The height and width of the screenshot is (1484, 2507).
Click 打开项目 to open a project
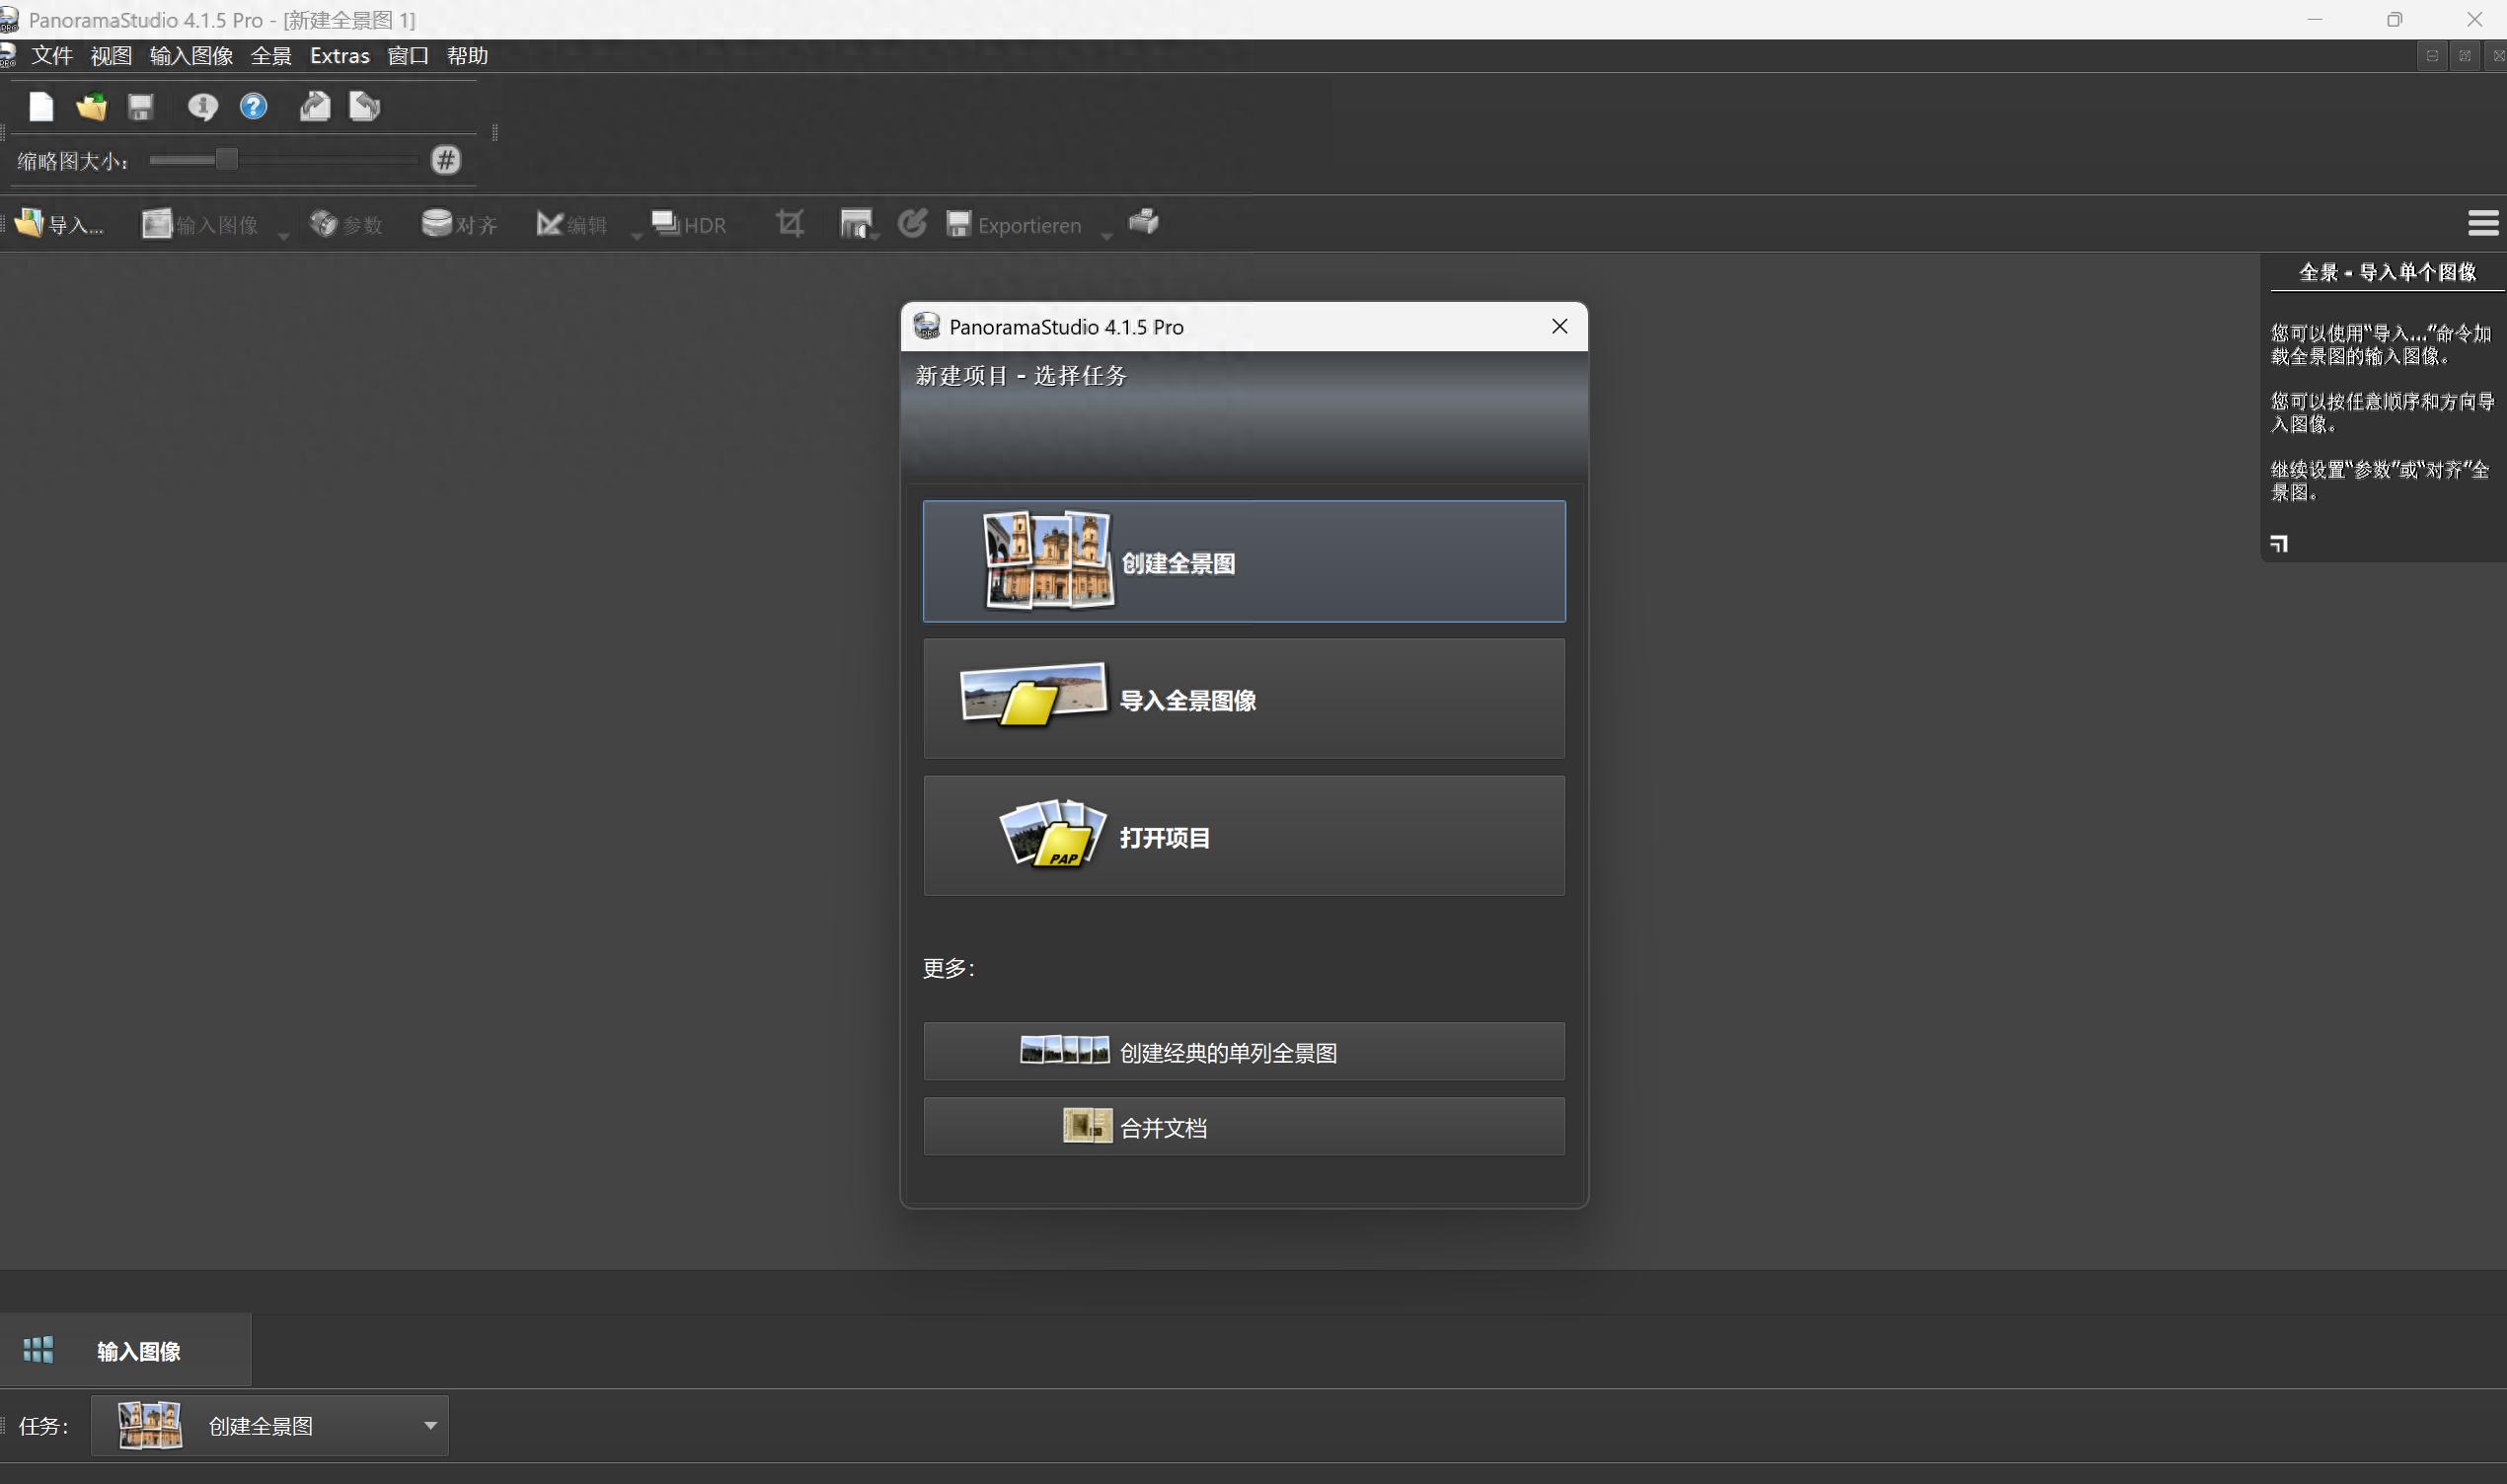[x=1243, y=836]
